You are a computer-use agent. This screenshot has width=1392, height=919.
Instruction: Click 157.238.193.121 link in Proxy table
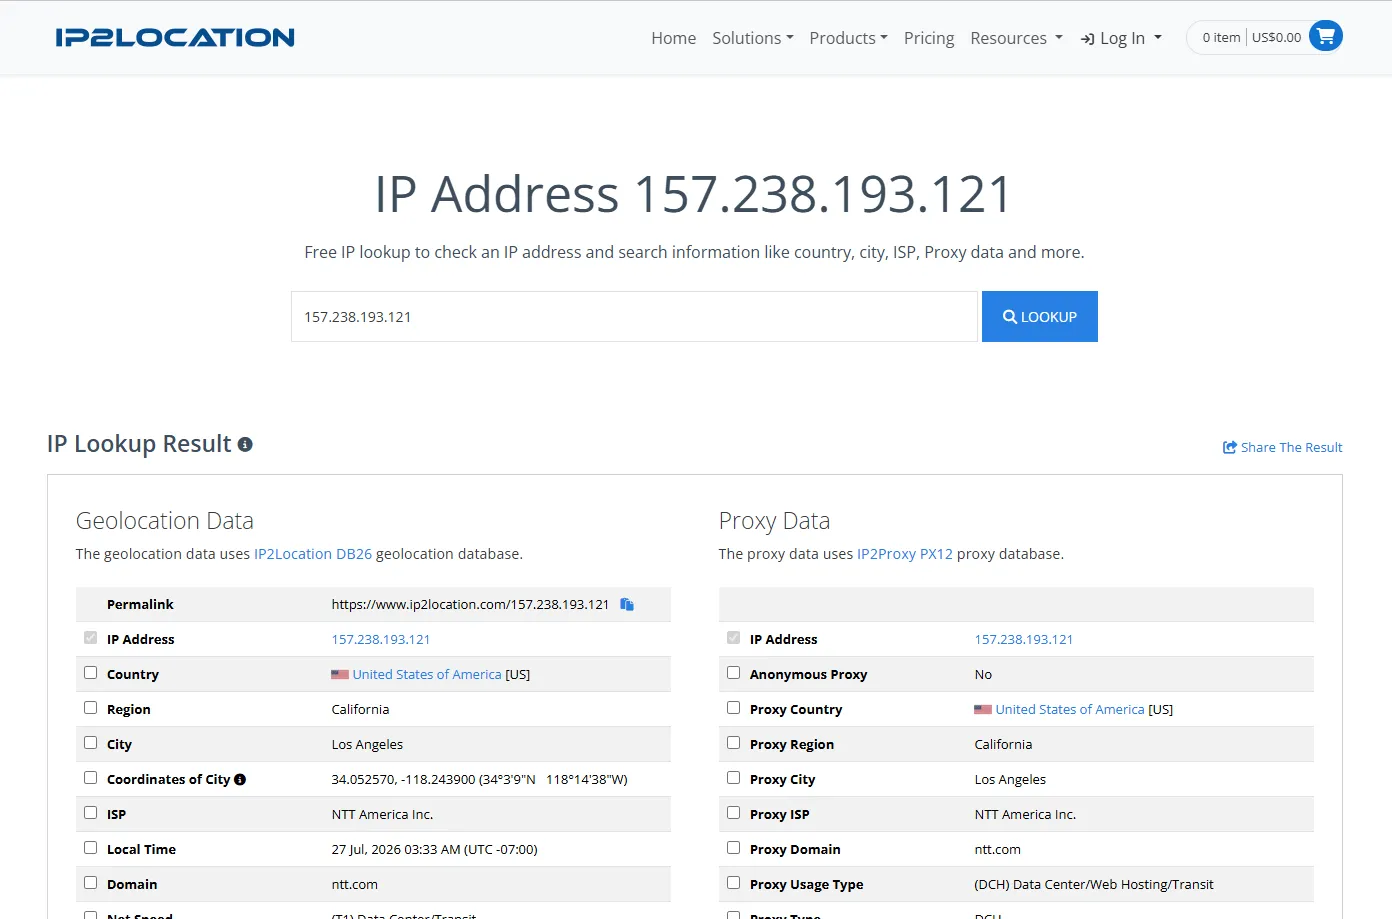pyautogui.click(x=1024, y=640)
